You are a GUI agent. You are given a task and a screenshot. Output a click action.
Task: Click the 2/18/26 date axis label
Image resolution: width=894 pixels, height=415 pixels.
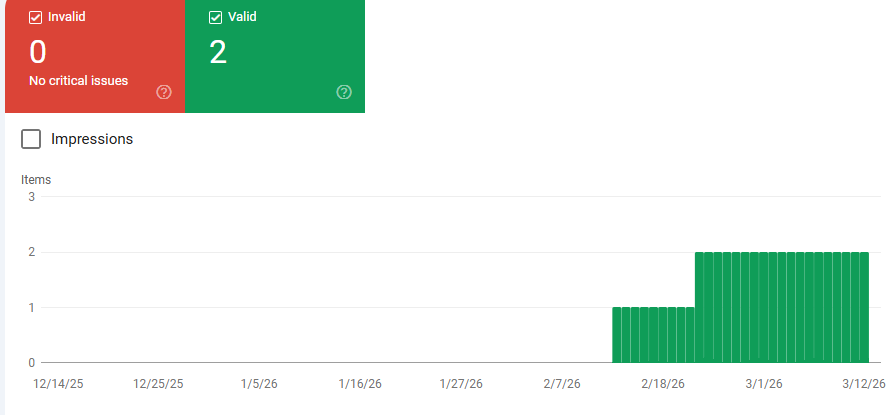coord(663,384)
